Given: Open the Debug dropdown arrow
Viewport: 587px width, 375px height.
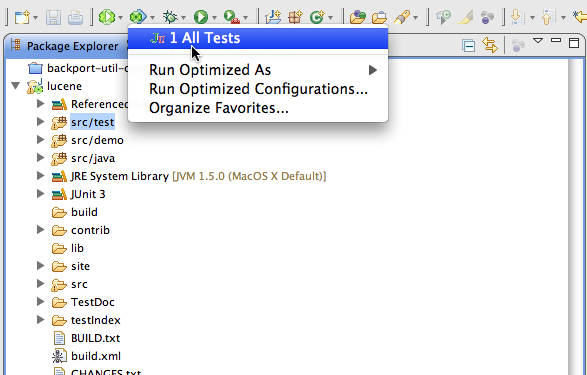Looking at the screenshot, I should (183, 18).
